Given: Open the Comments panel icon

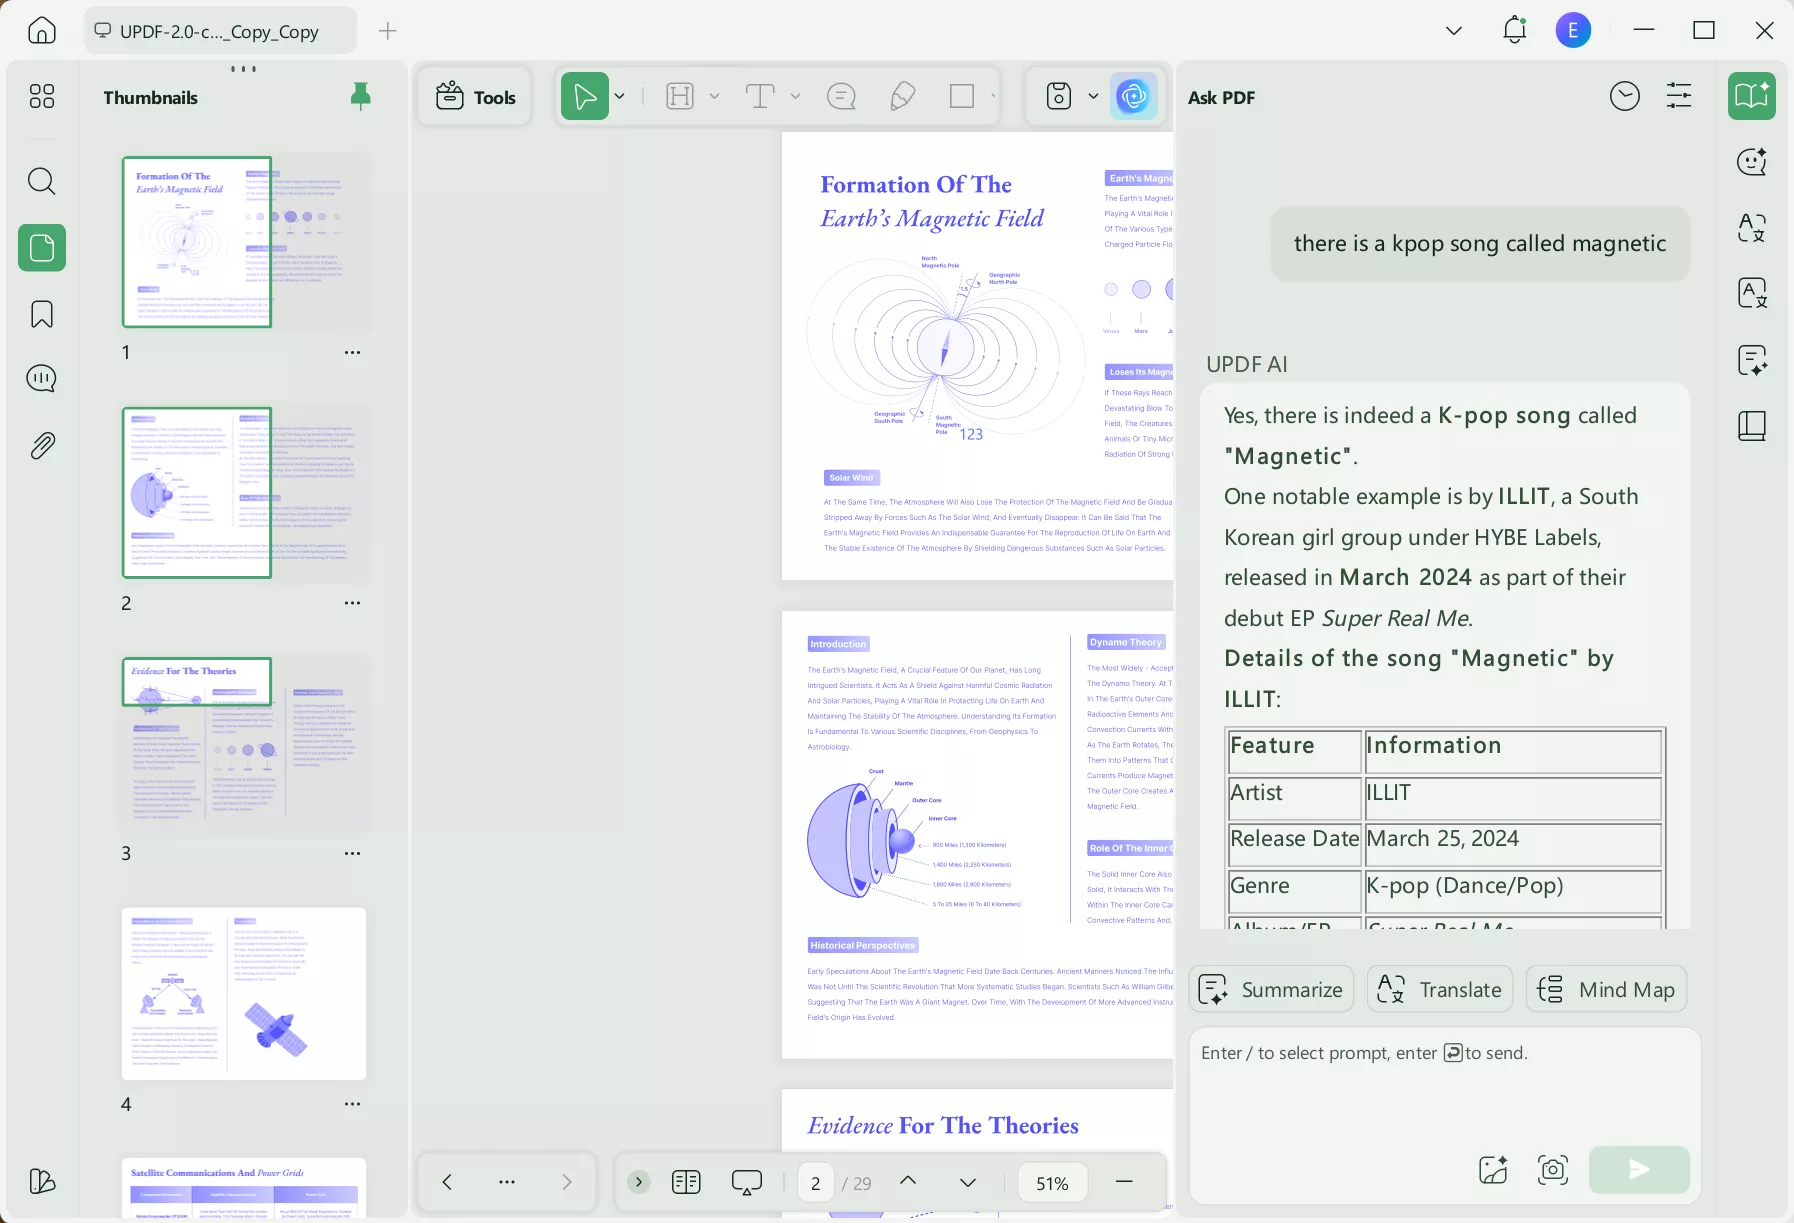Looking at the screenshot, I should pos(42,378).
